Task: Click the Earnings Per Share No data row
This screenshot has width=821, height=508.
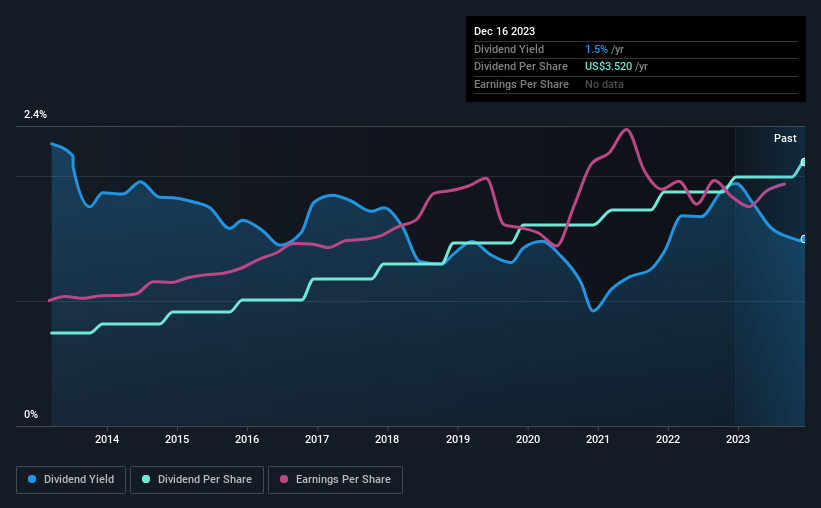Action: (636, 84)
